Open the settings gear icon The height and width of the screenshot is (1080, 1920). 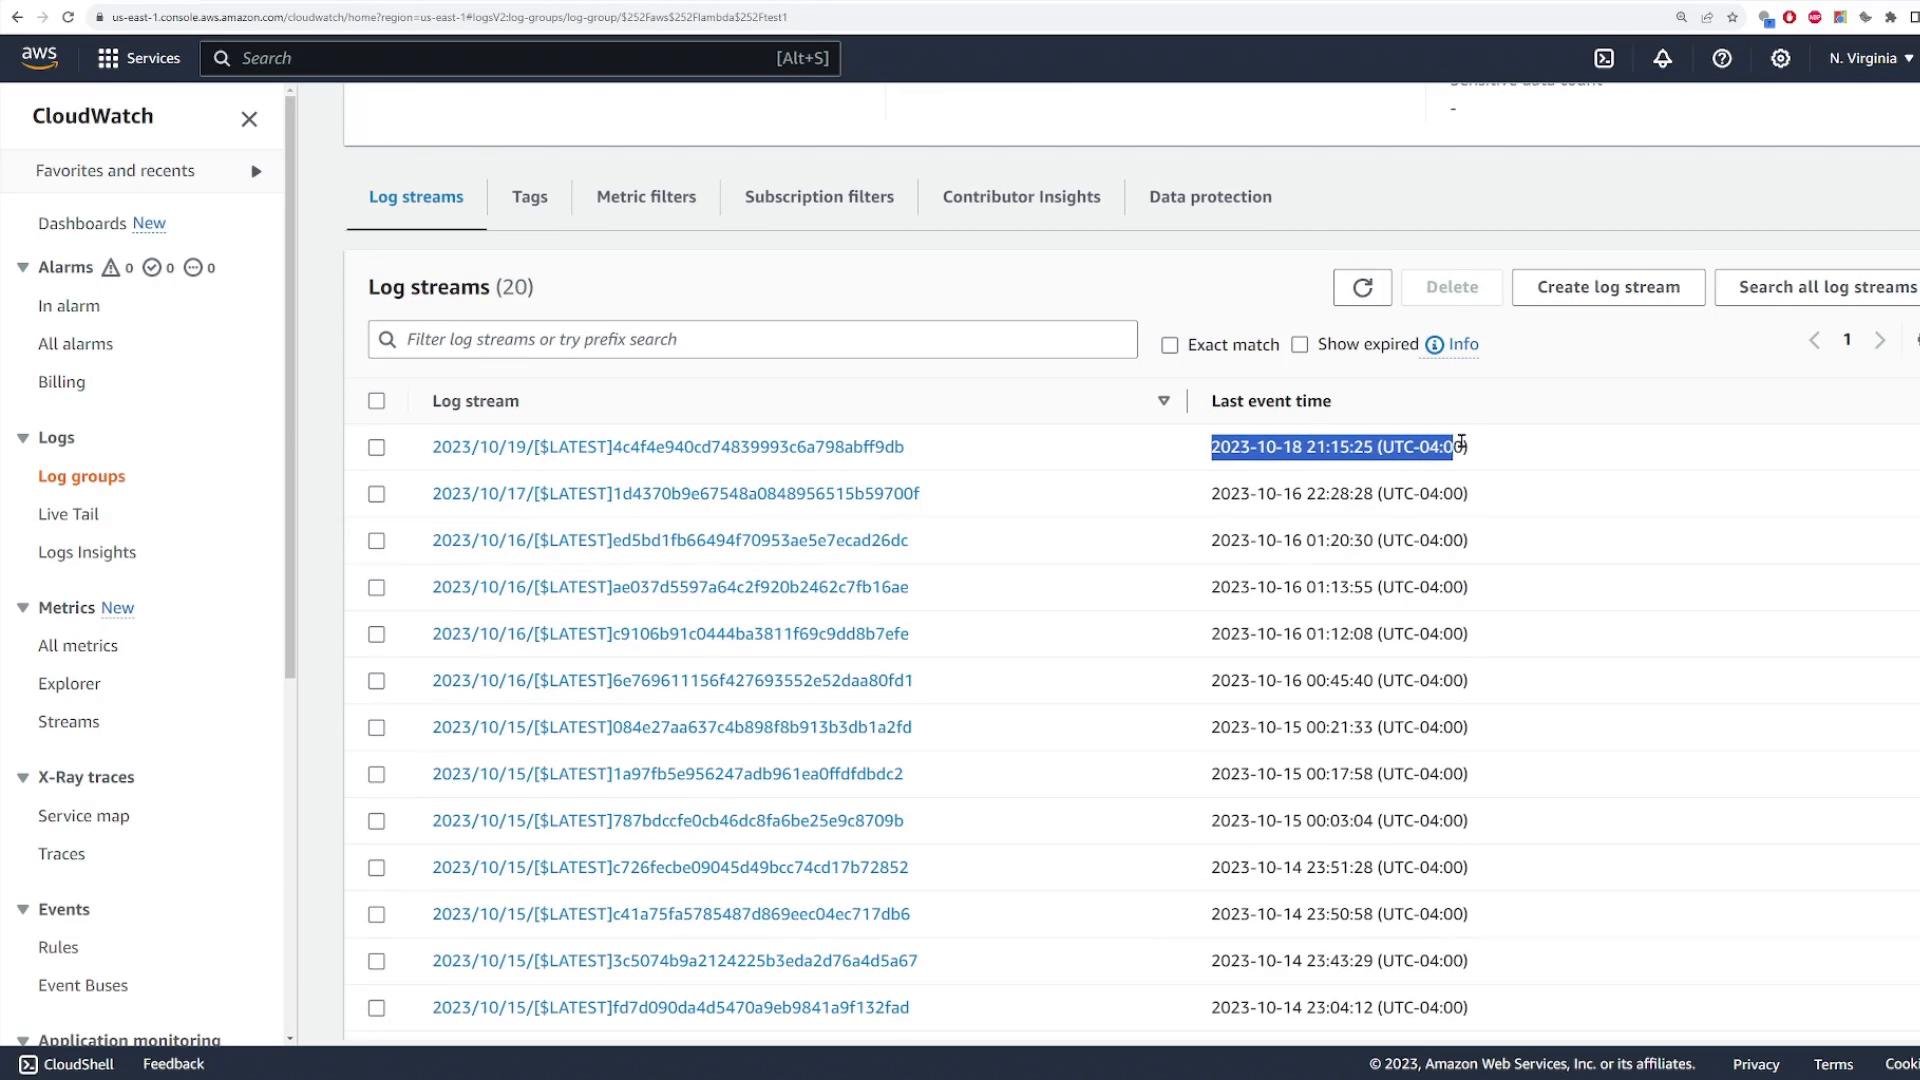coord(1780,58)
